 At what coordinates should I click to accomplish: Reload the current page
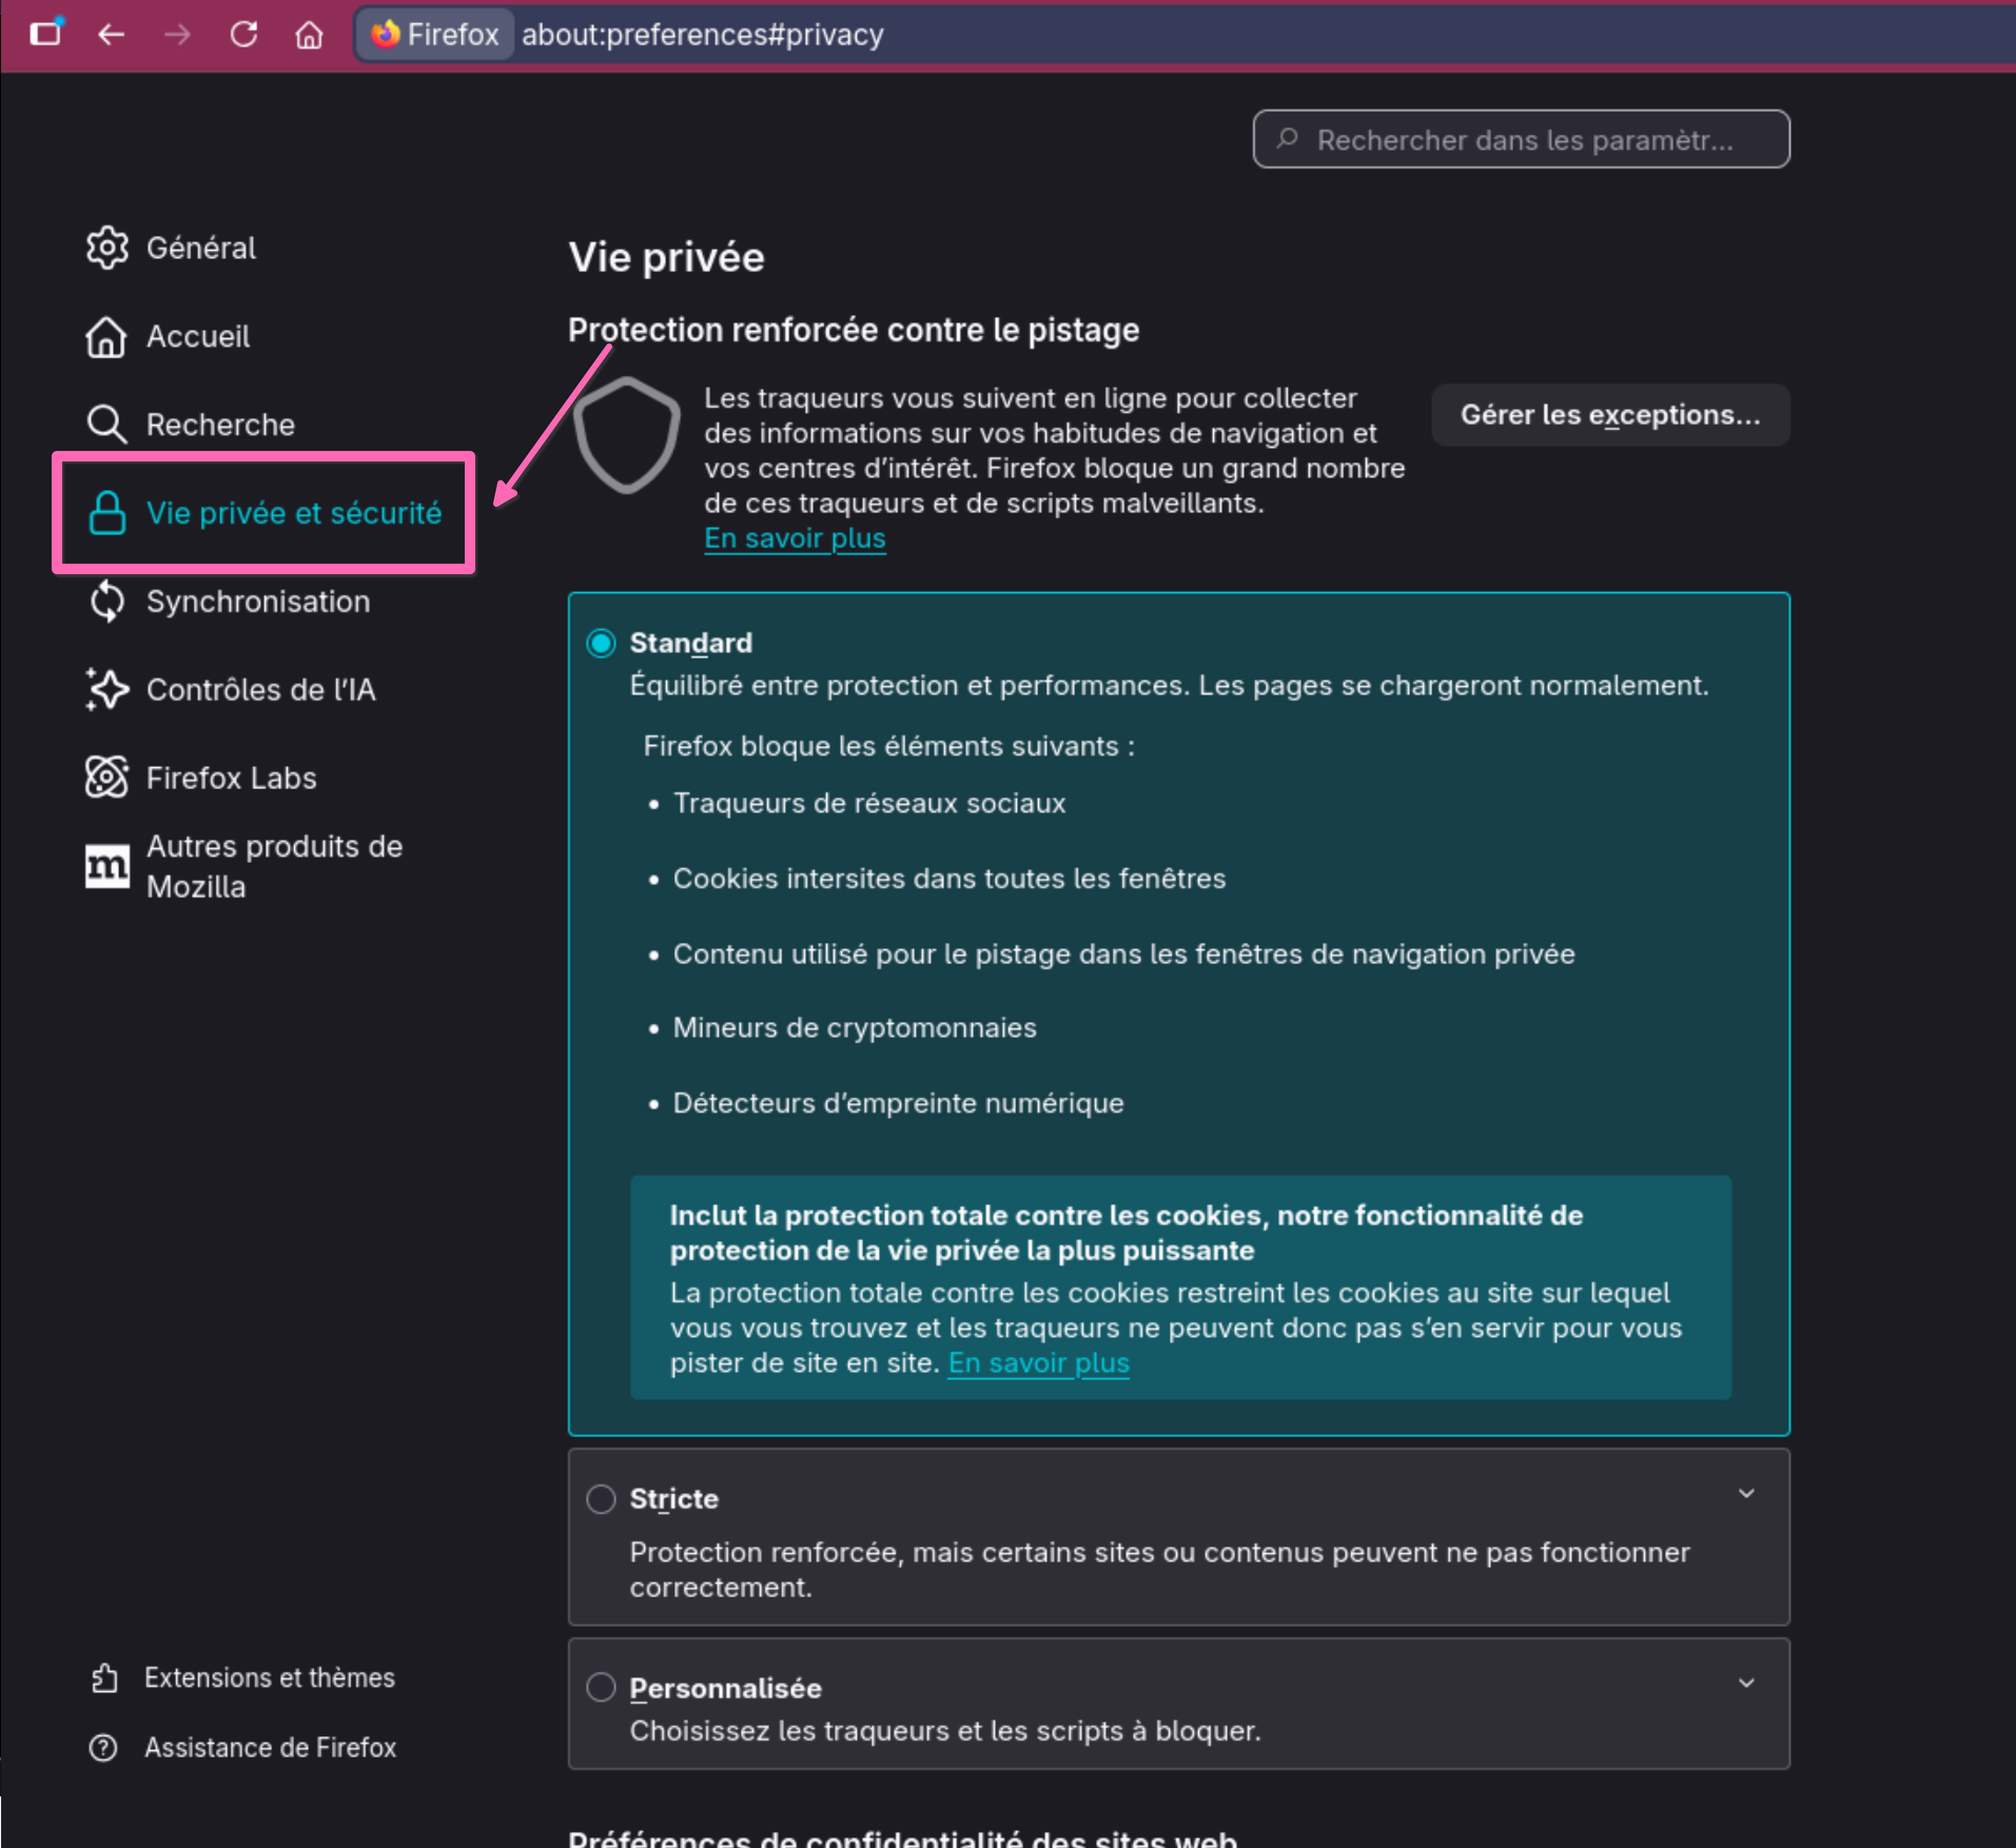[x=243, y=35]
